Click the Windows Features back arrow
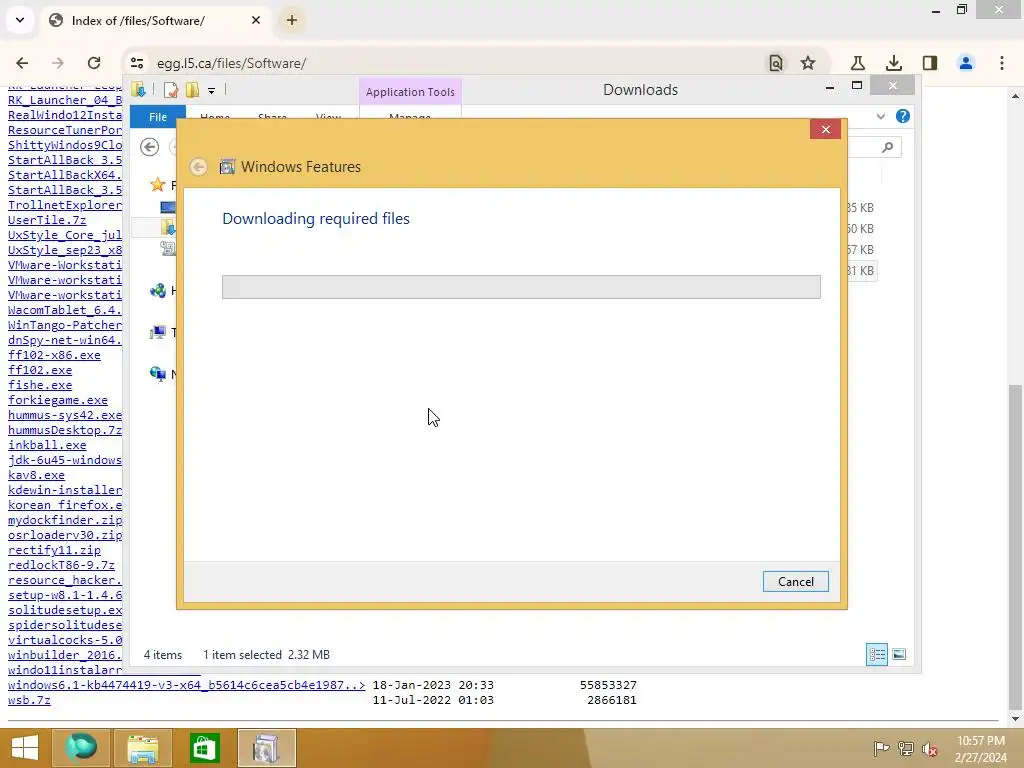 (x=199, y=167)
